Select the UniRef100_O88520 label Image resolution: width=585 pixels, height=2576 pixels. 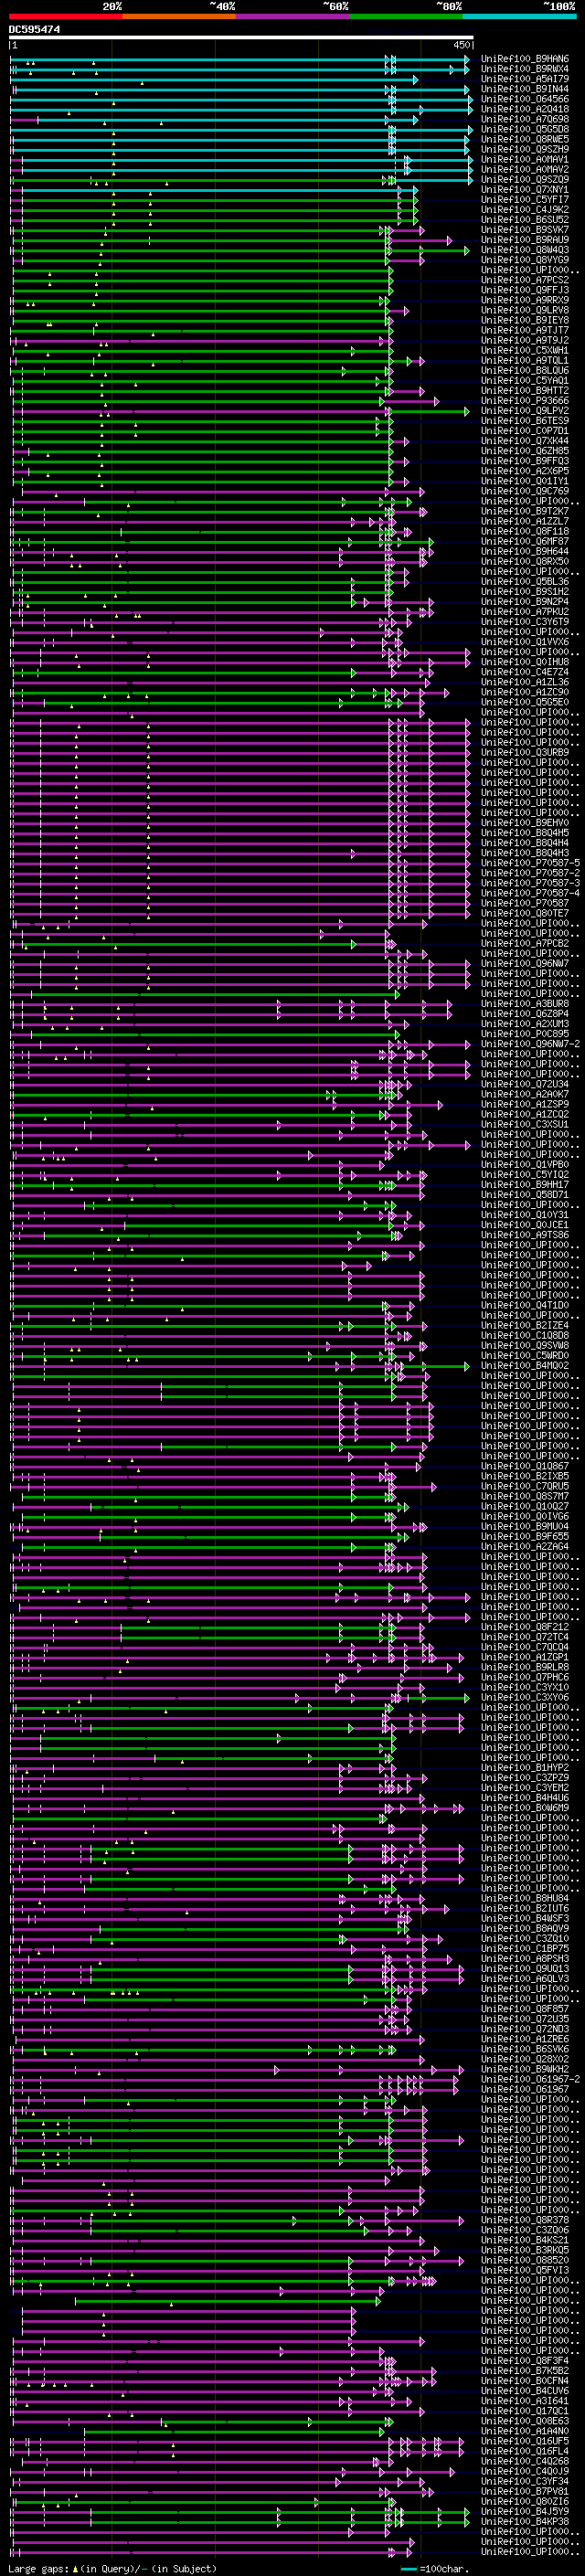525,2260
